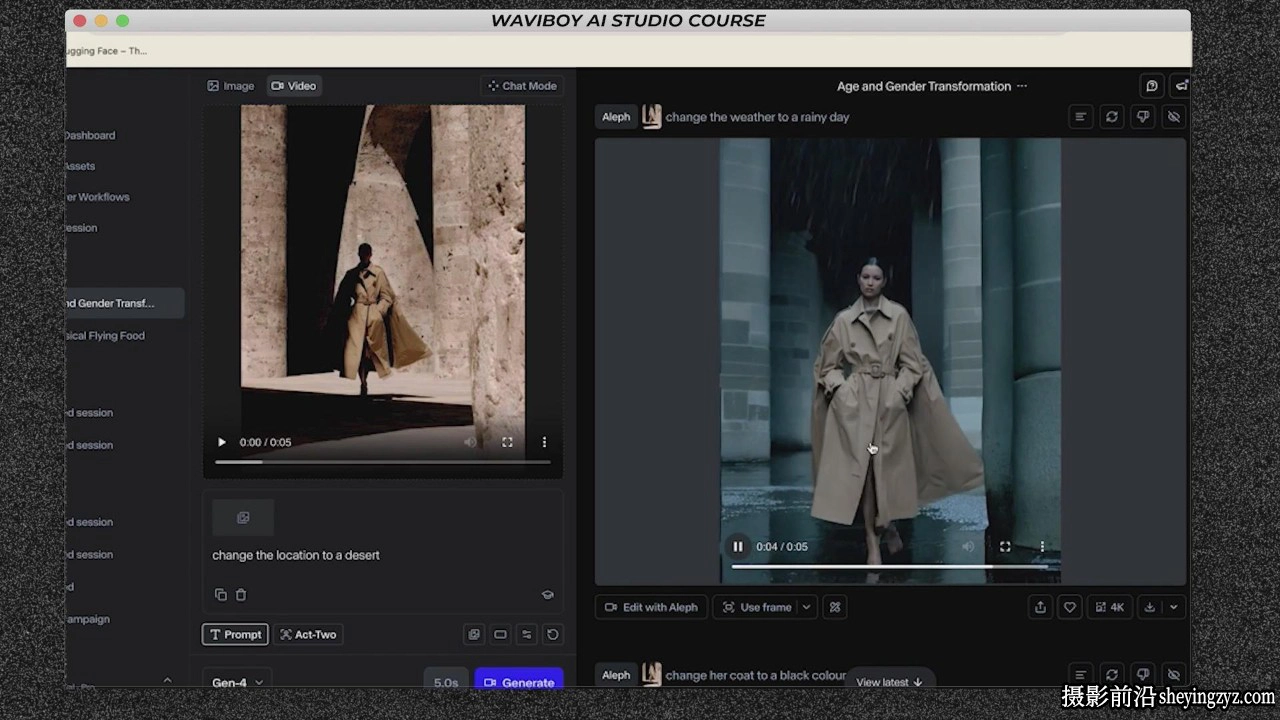Seek in the source video progress bar
This screenshot has height=720, width=1280.
pyautogui.click(x=382, y=462)
